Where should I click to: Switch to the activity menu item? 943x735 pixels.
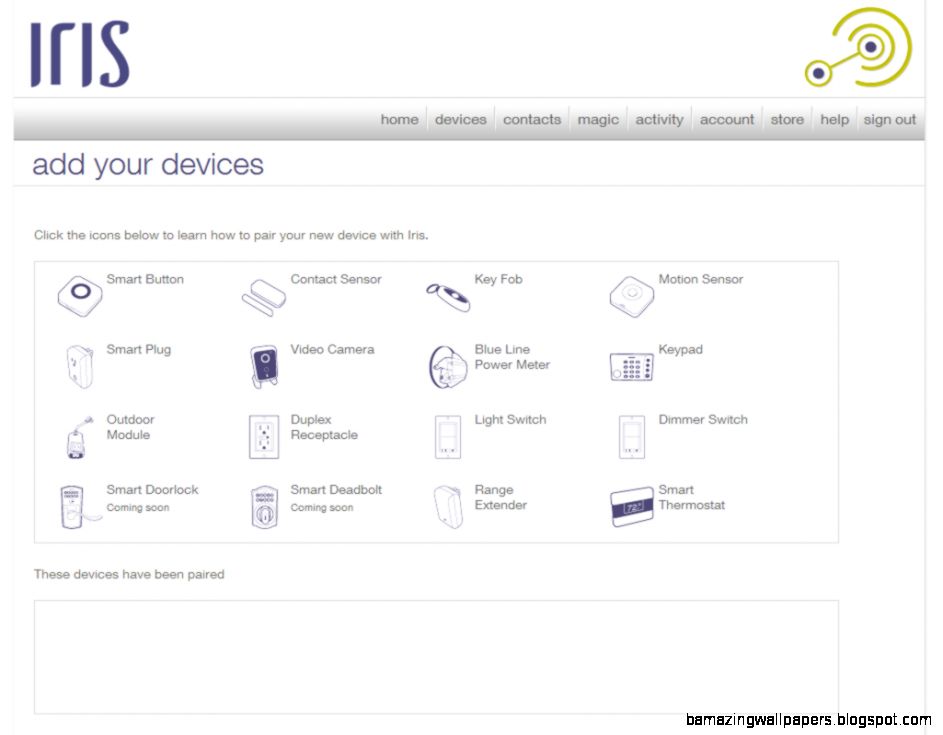tap(659, 120)
